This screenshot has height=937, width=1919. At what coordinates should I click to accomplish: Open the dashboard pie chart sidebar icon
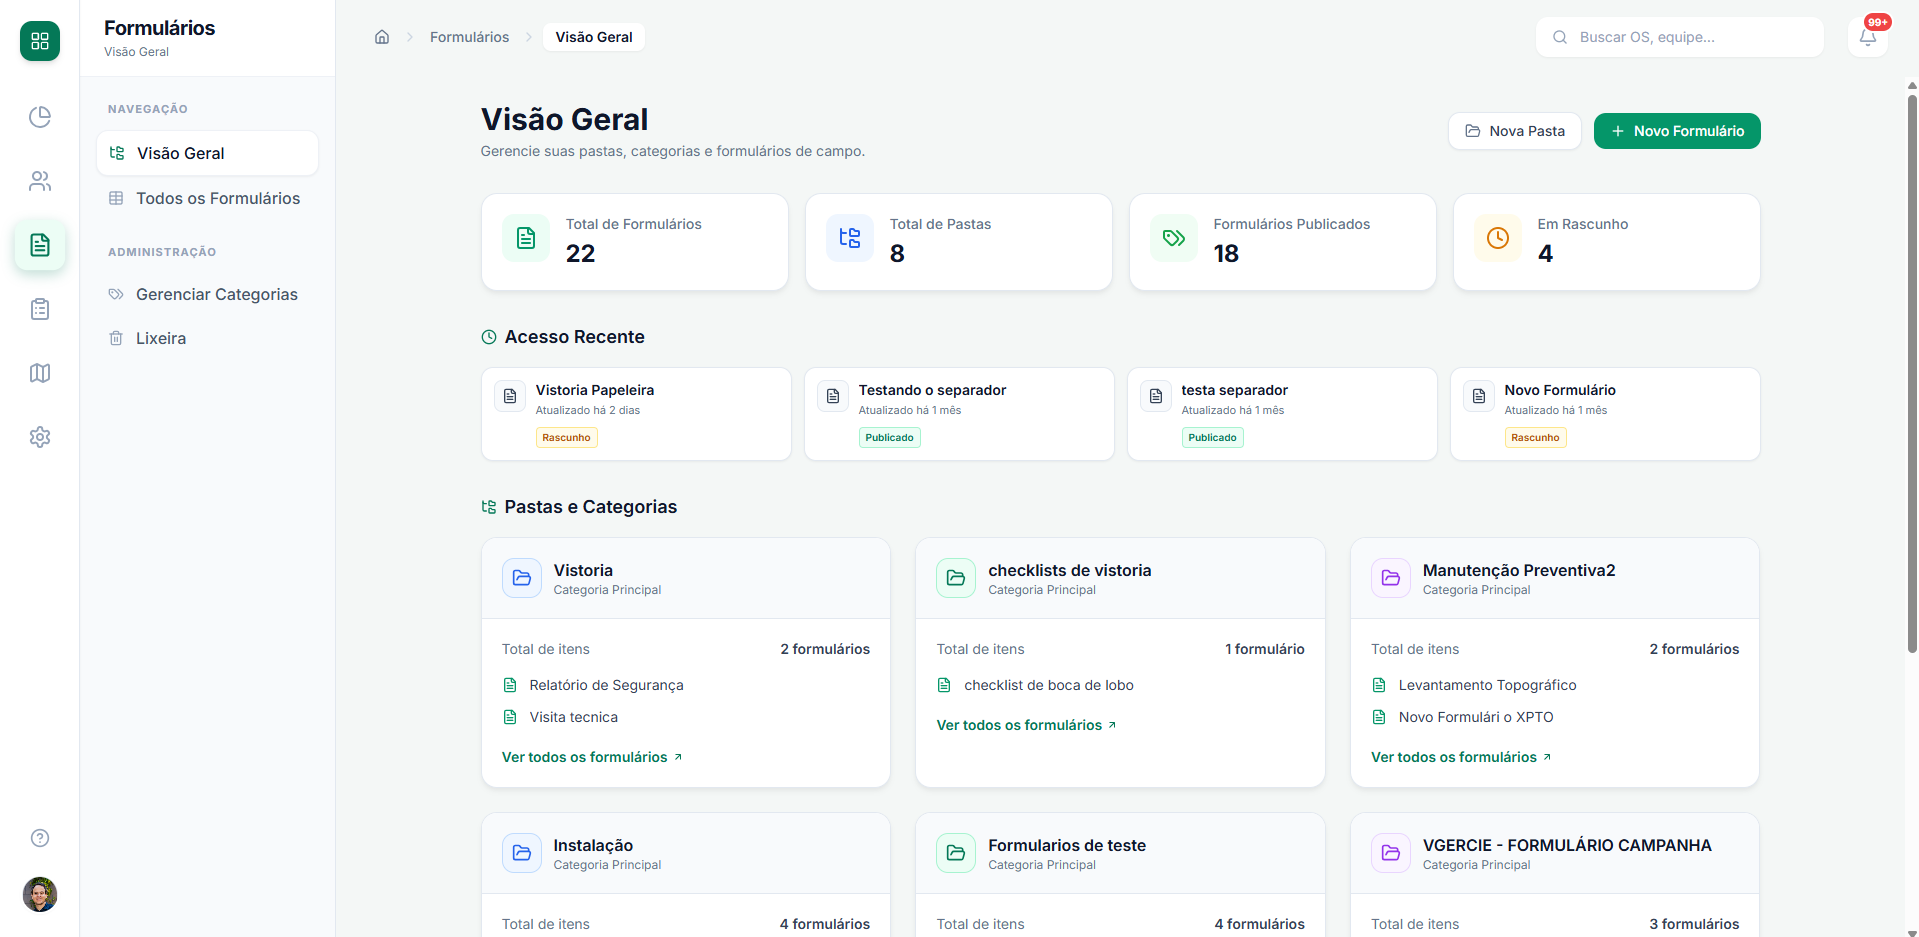(40, 117)
